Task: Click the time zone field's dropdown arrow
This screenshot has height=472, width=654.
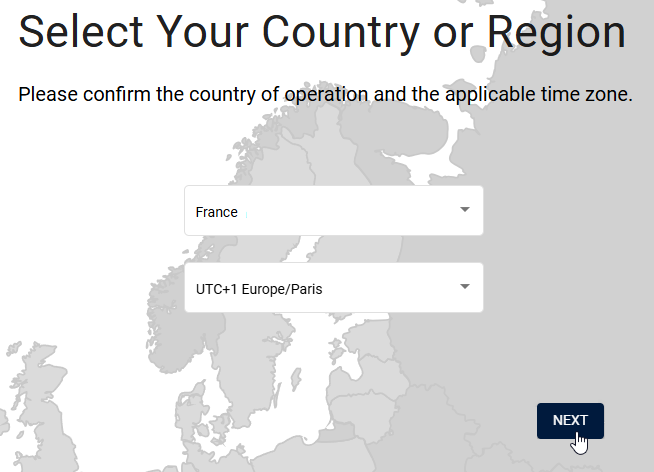Action: coord(464,287)
